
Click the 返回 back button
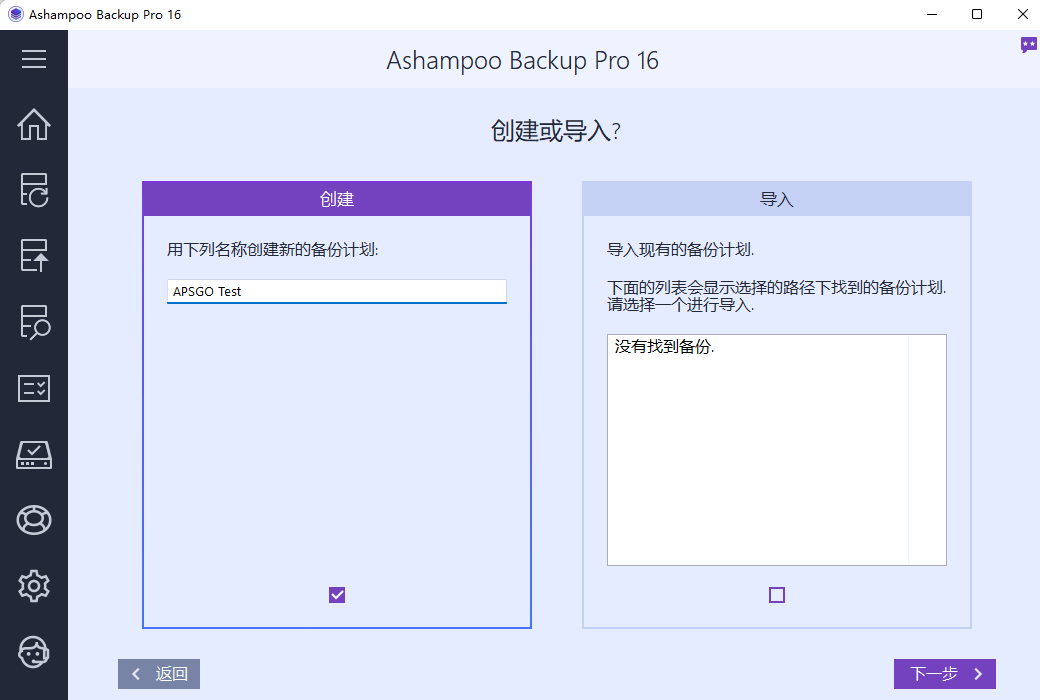(x=159, y=673)
